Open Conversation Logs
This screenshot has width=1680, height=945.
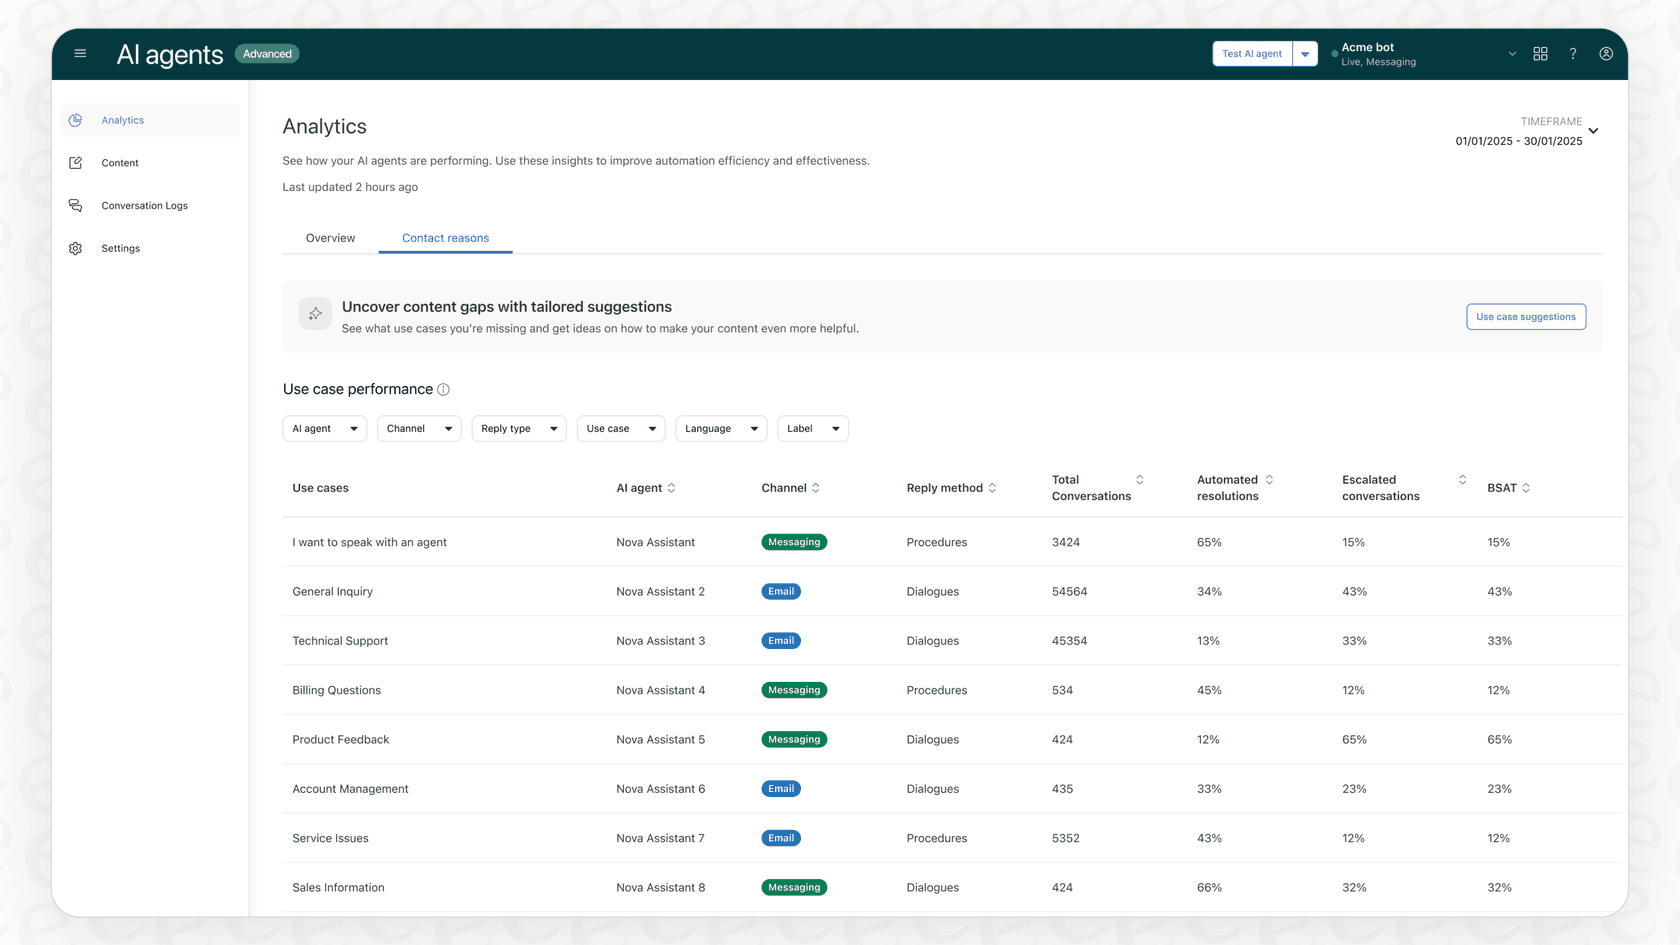(144, 205)
